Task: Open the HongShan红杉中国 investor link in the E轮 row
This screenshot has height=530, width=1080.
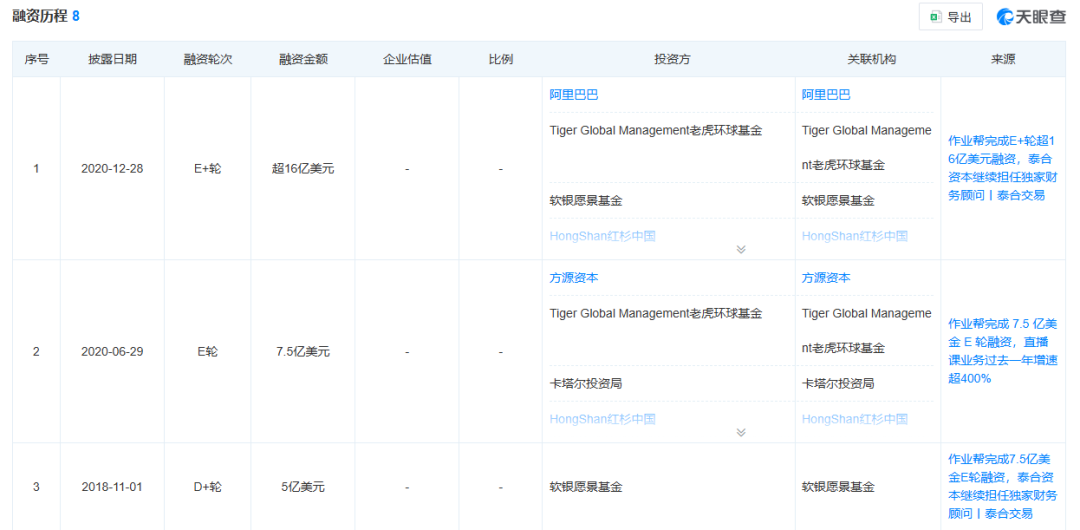Action: [x=602, y=418]
